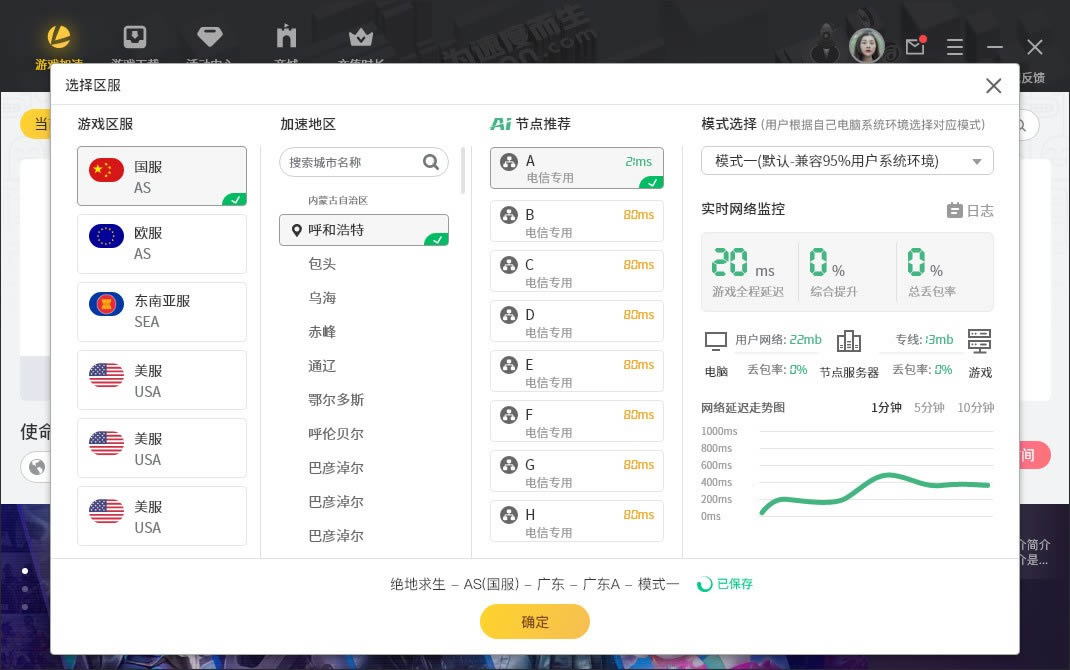The height and width of the screenshot is (670, 1070).
Task: Choose 包头 in the city list
Action: 322,264
